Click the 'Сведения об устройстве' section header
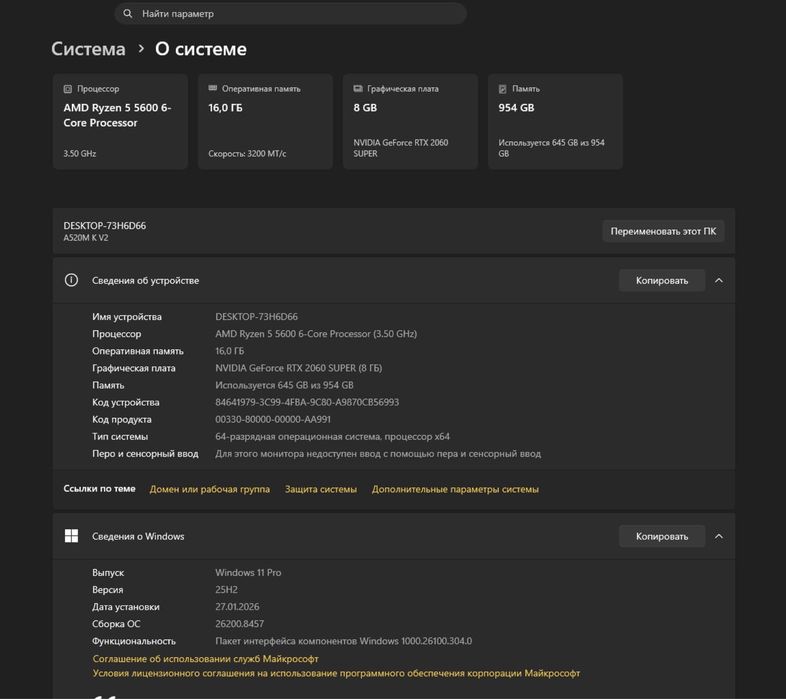This screenshot has width=786, height=699. point(394,280)
